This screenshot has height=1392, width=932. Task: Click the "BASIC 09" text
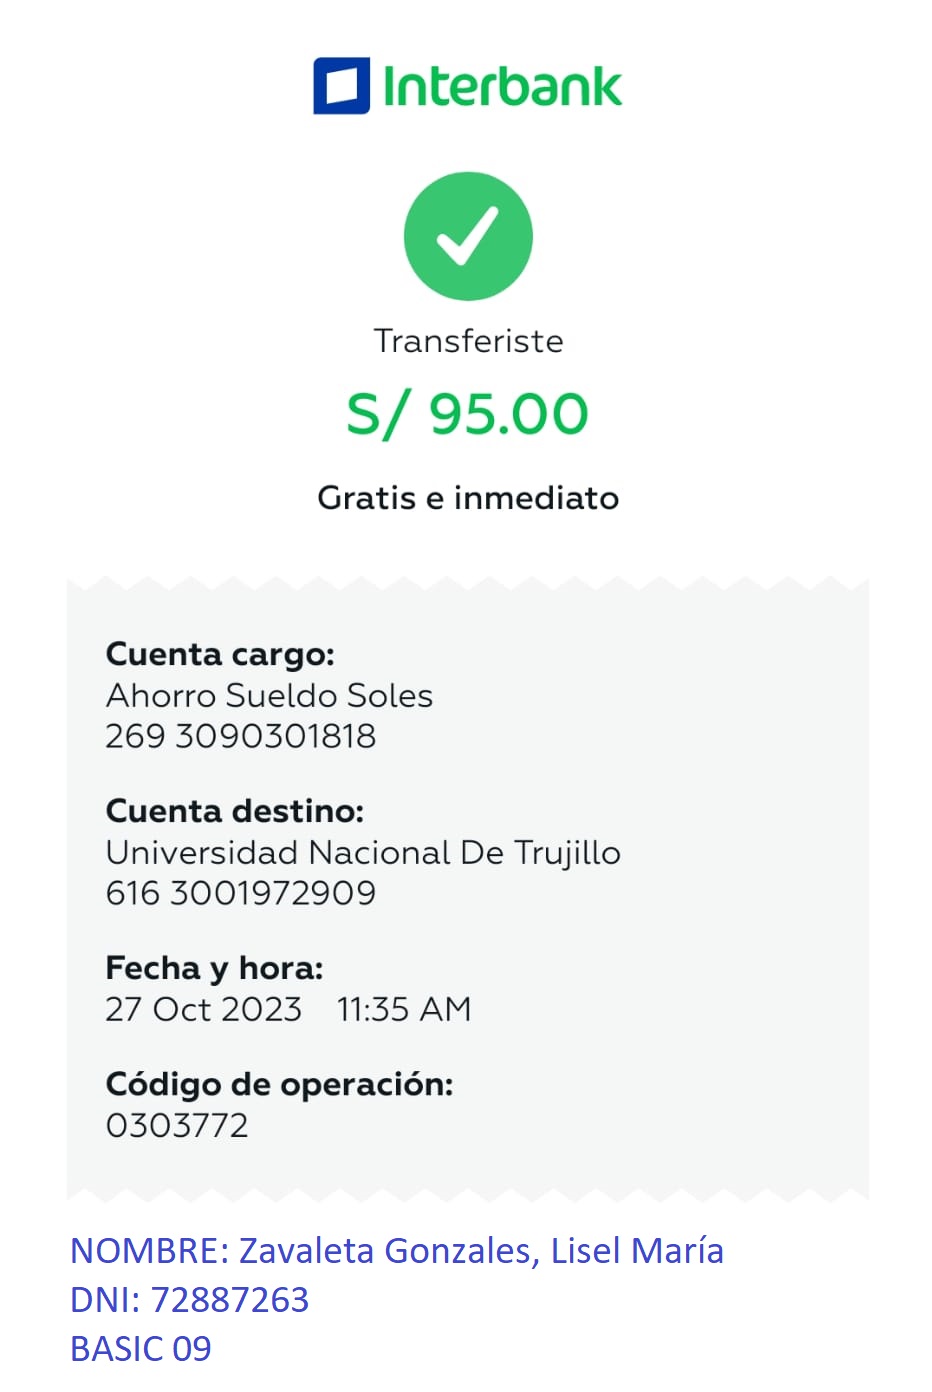[141, 1349]
